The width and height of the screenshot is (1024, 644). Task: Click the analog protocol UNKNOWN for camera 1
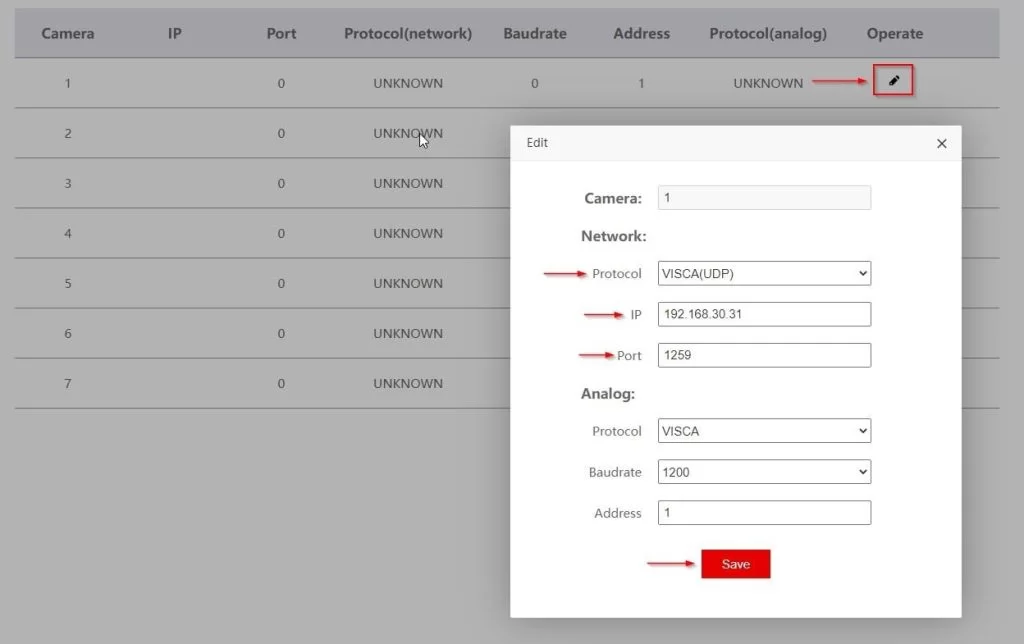[x=768, y=83]
